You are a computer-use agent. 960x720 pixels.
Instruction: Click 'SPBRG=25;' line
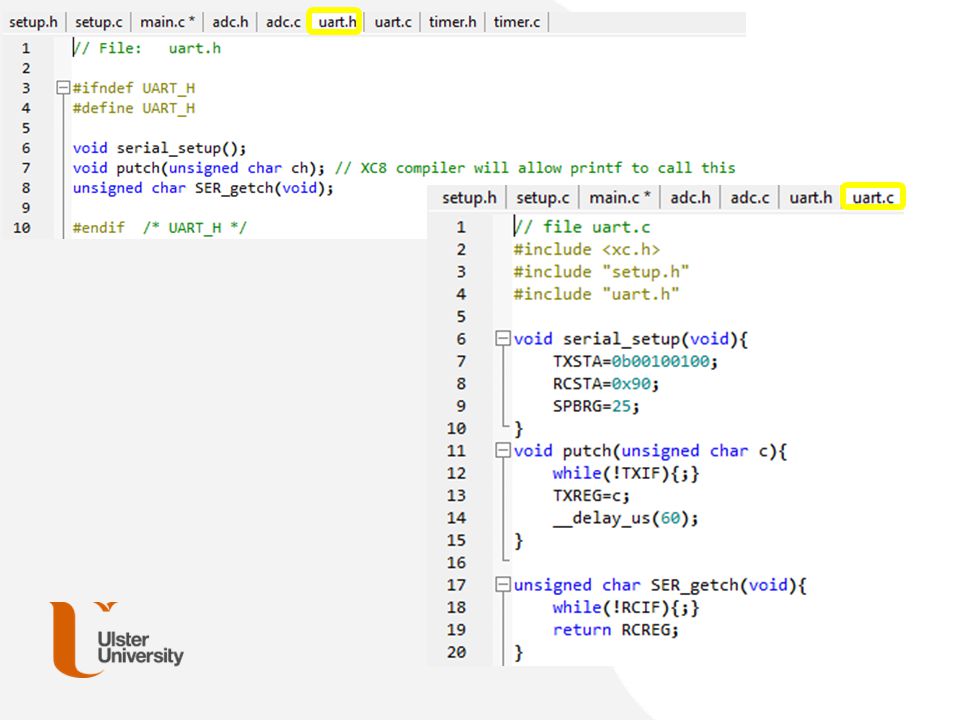pos(596,406)
